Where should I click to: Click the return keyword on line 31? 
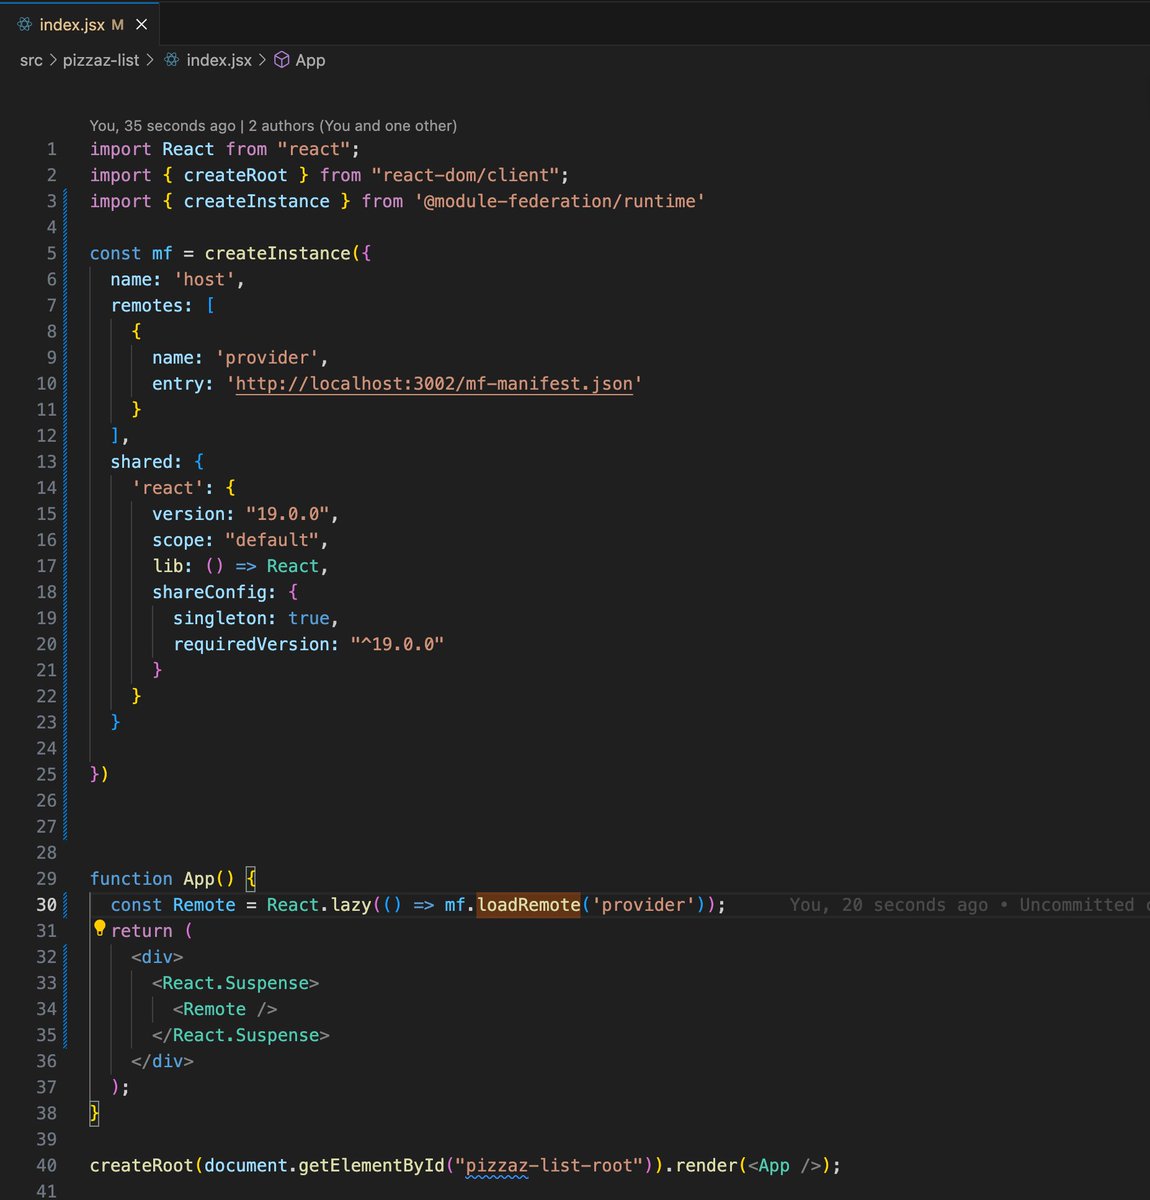tap(142, 931)
